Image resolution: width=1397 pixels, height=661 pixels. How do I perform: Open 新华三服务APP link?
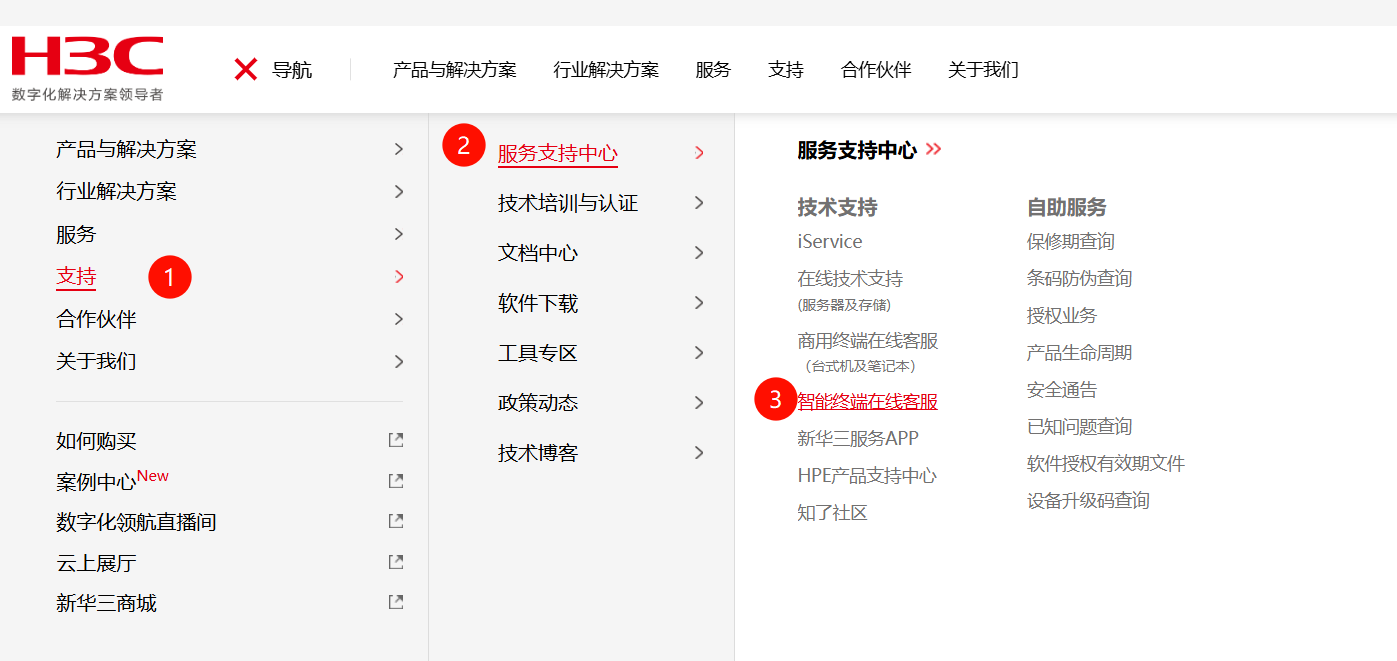[x=858, y=438]
